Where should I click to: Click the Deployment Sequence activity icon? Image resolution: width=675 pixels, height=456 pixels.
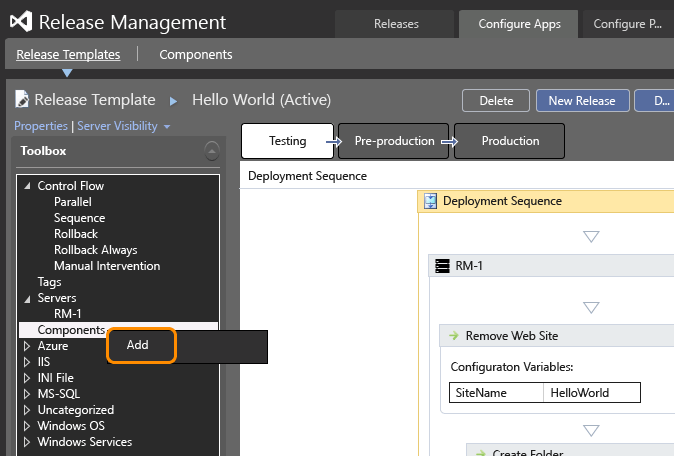point(430,201)
